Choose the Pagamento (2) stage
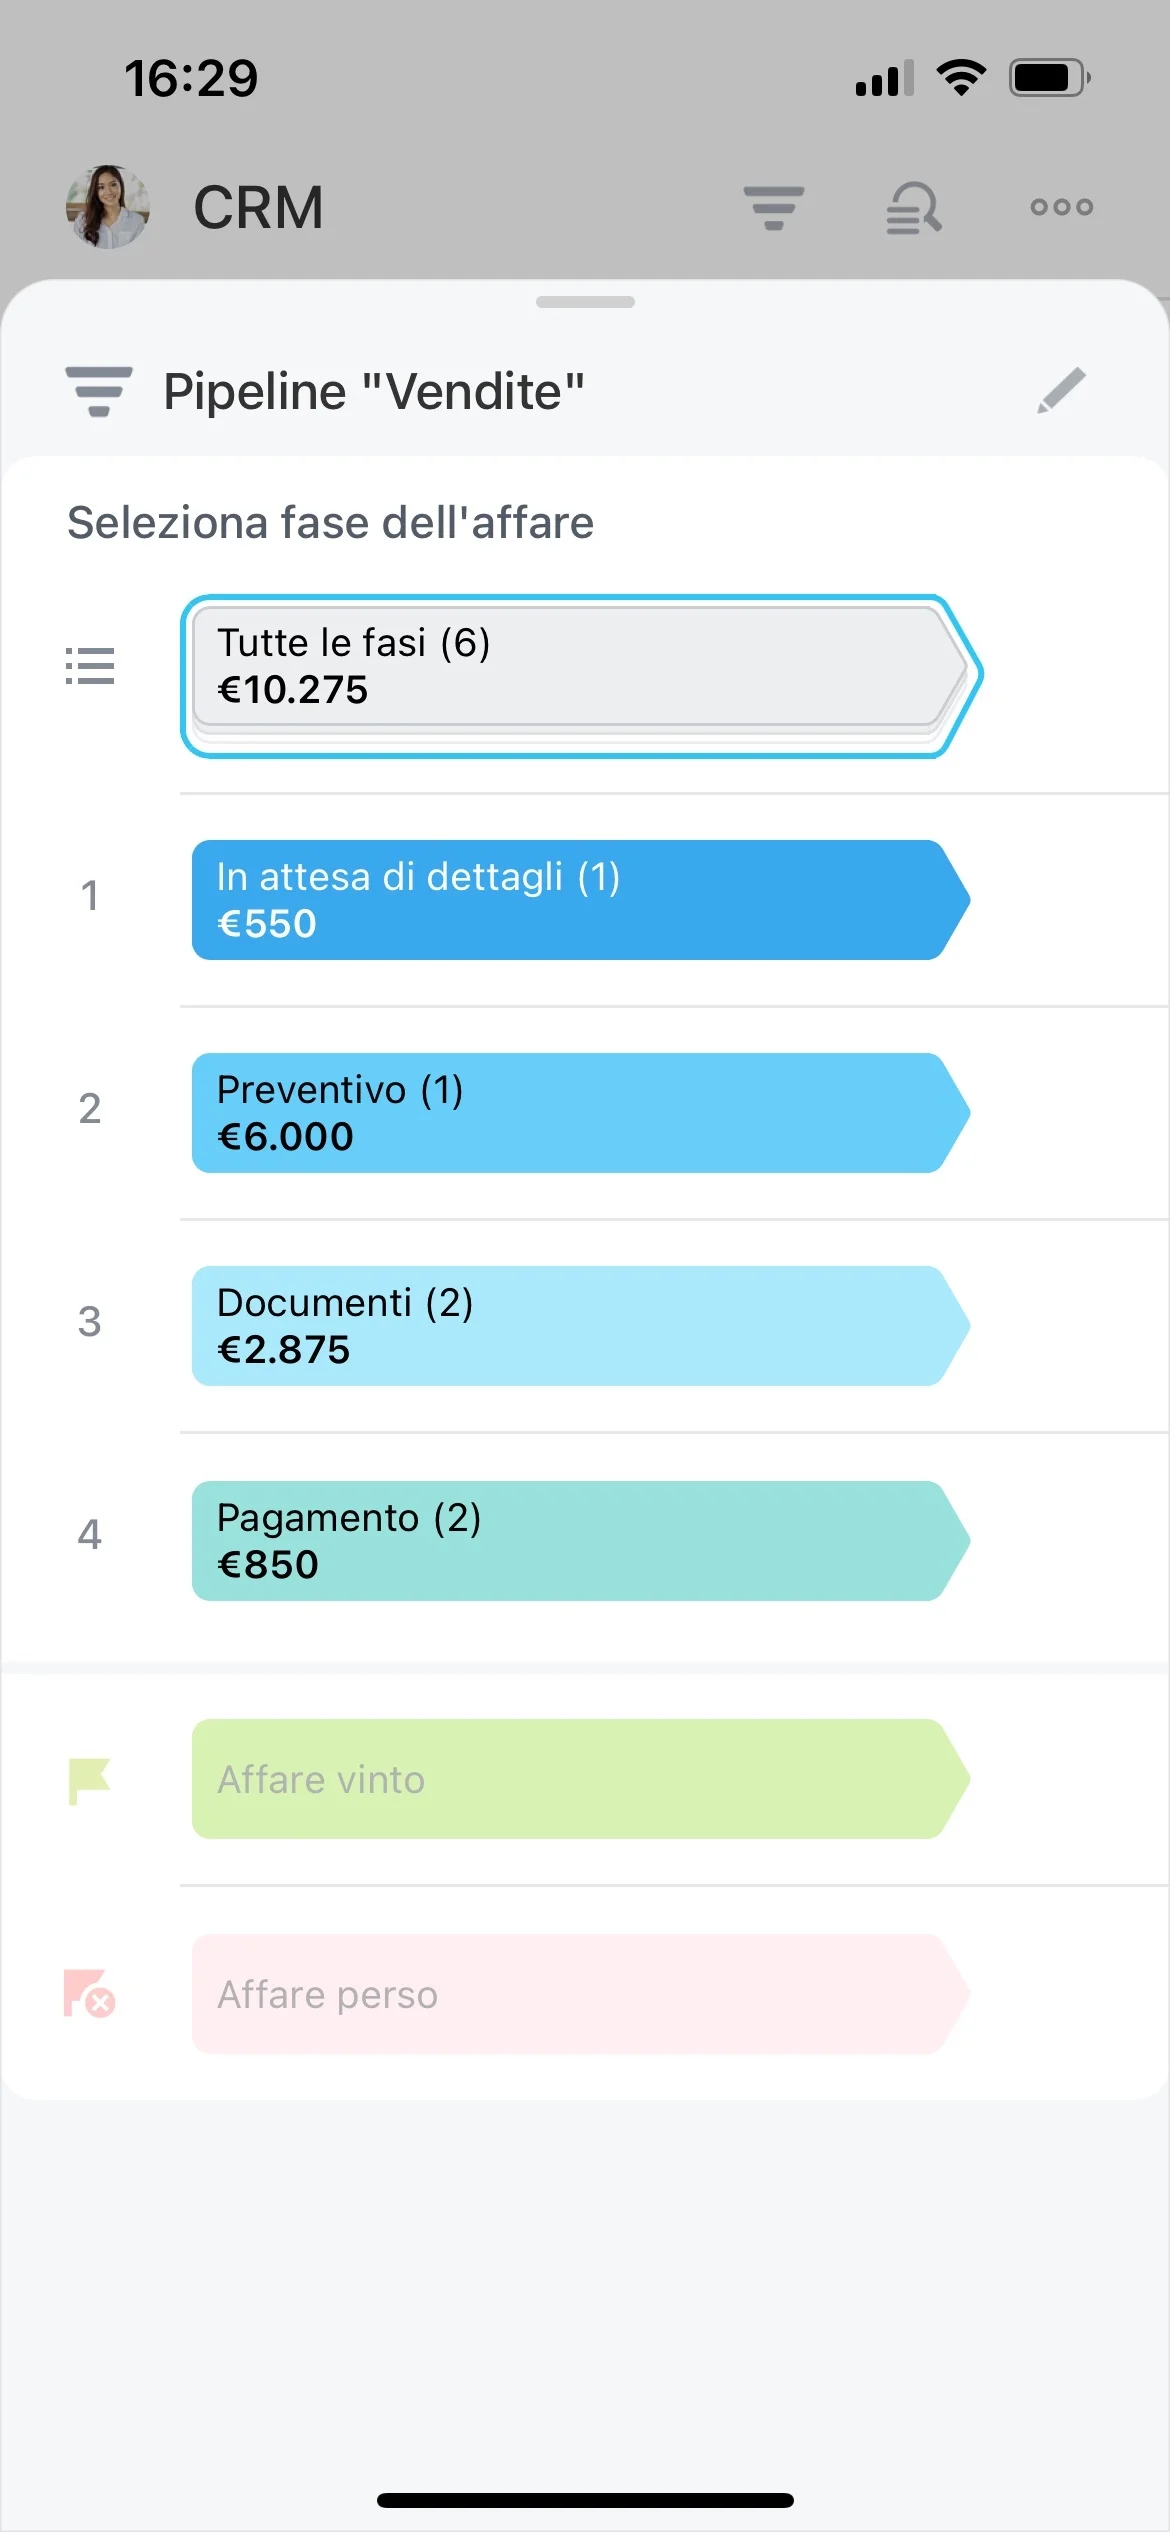 click(x=581, y=1541)
